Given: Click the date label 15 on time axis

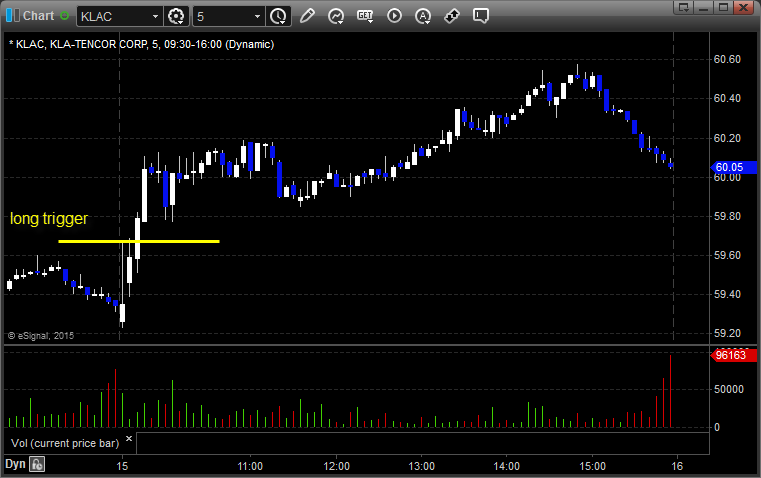Looking at the screenshot, I should (x=122, y=466).
